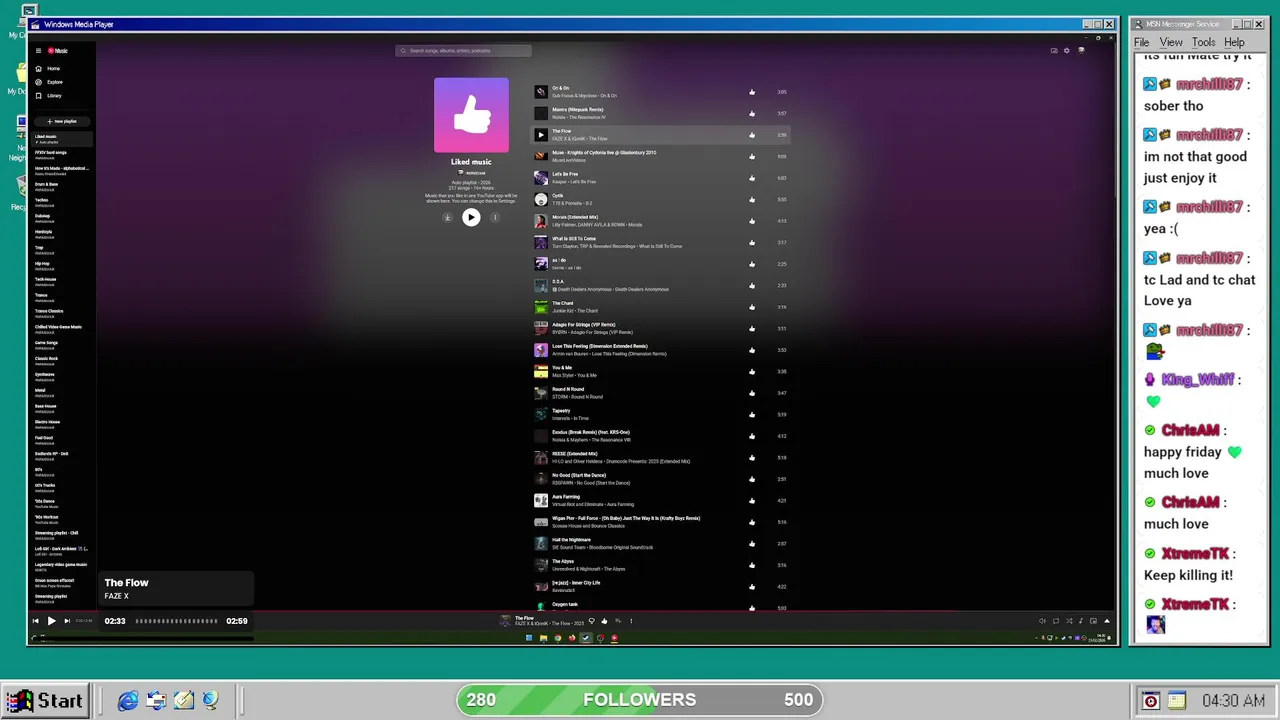Open the View menu in MSN Messenger

coord(1171,42)
